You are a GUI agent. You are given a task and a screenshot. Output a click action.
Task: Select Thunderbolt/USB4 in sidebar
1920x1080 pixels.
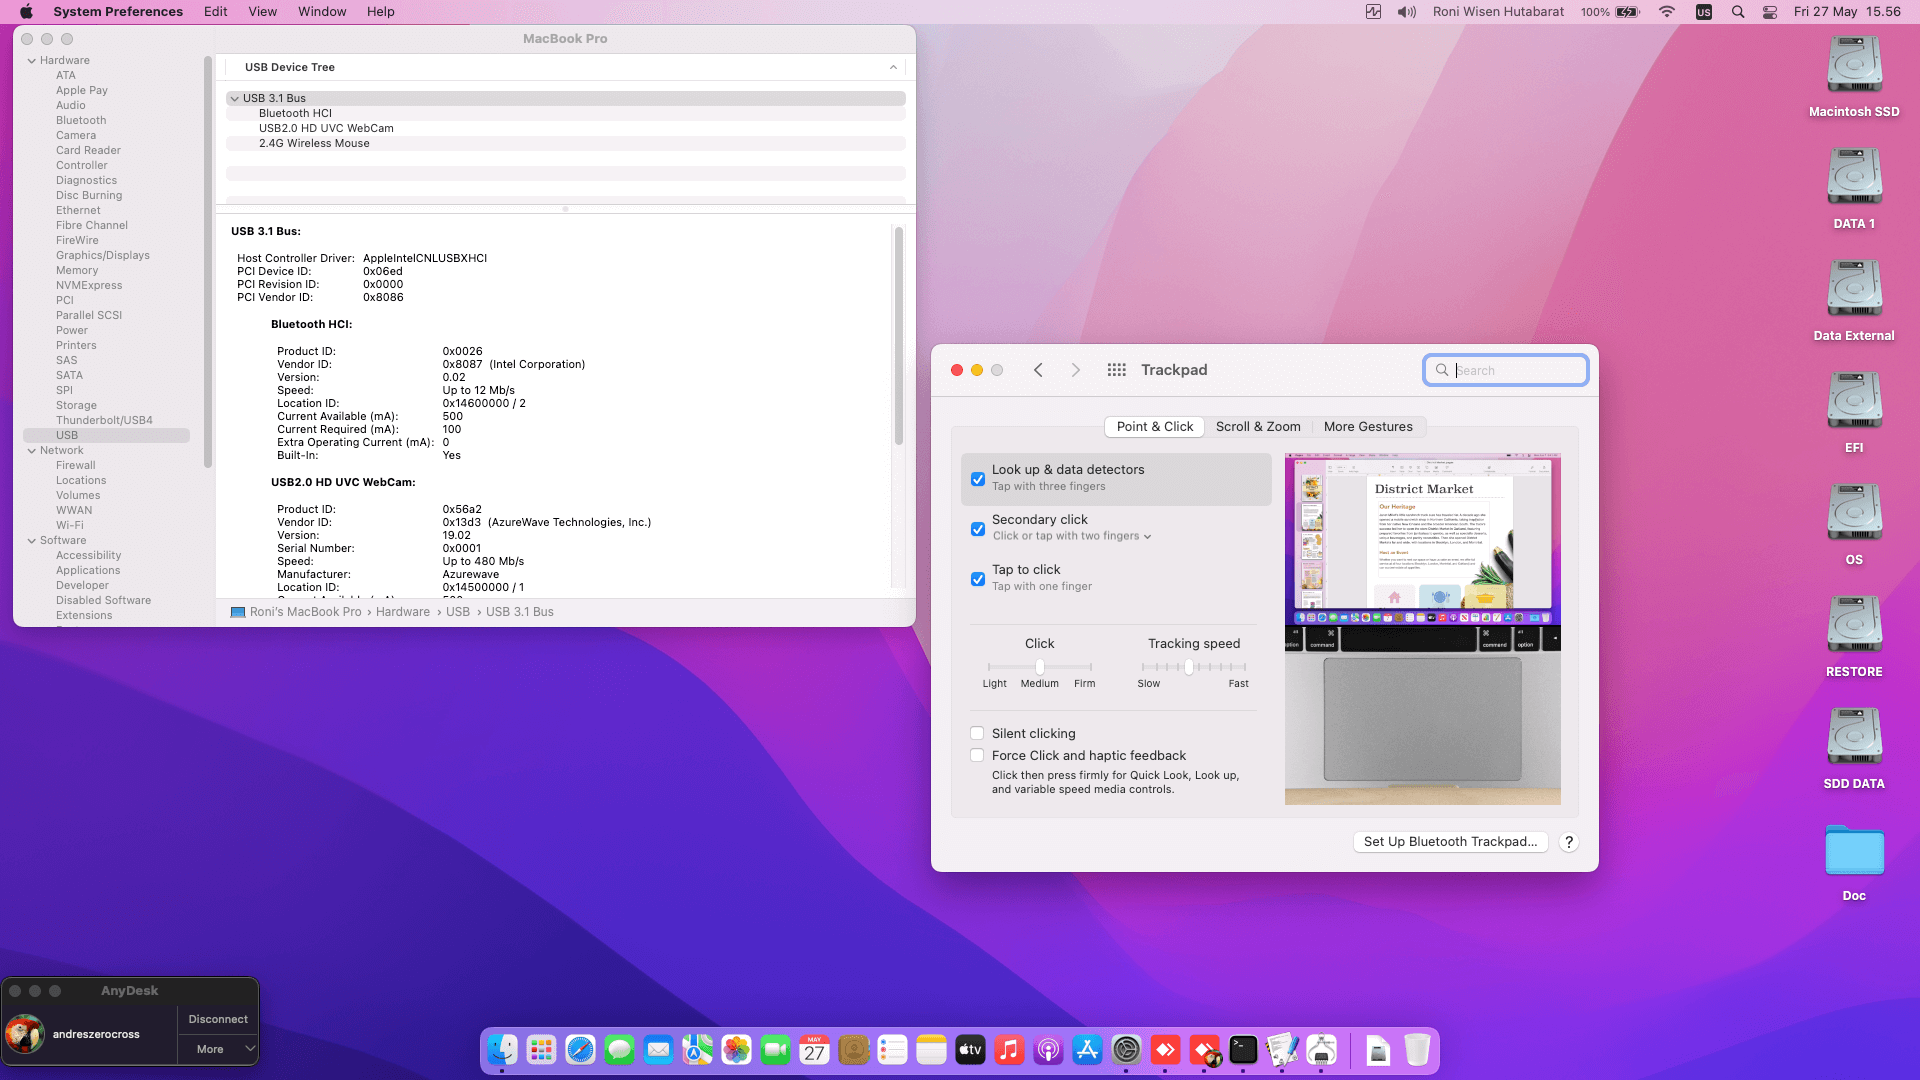click(x=104, y=420)
